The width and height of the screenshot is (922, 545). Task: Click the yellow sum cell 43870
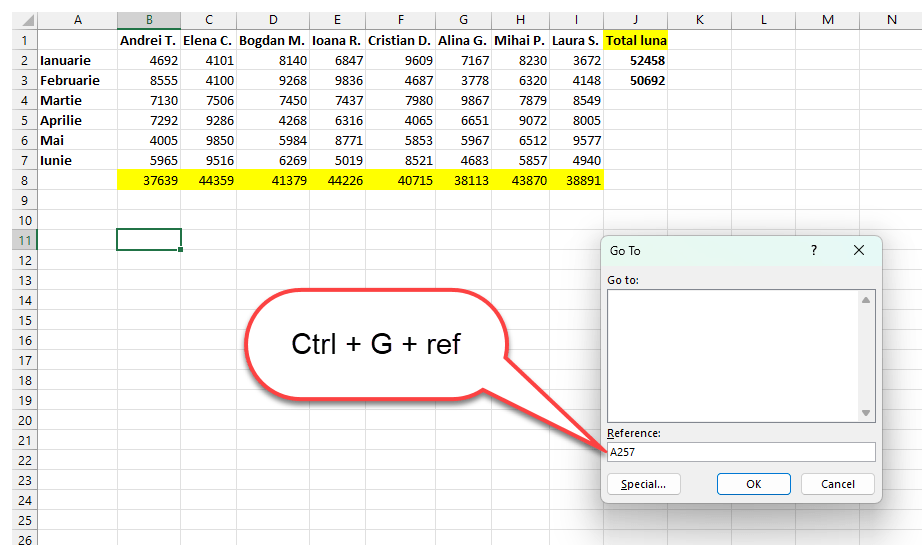pos(520,180)
